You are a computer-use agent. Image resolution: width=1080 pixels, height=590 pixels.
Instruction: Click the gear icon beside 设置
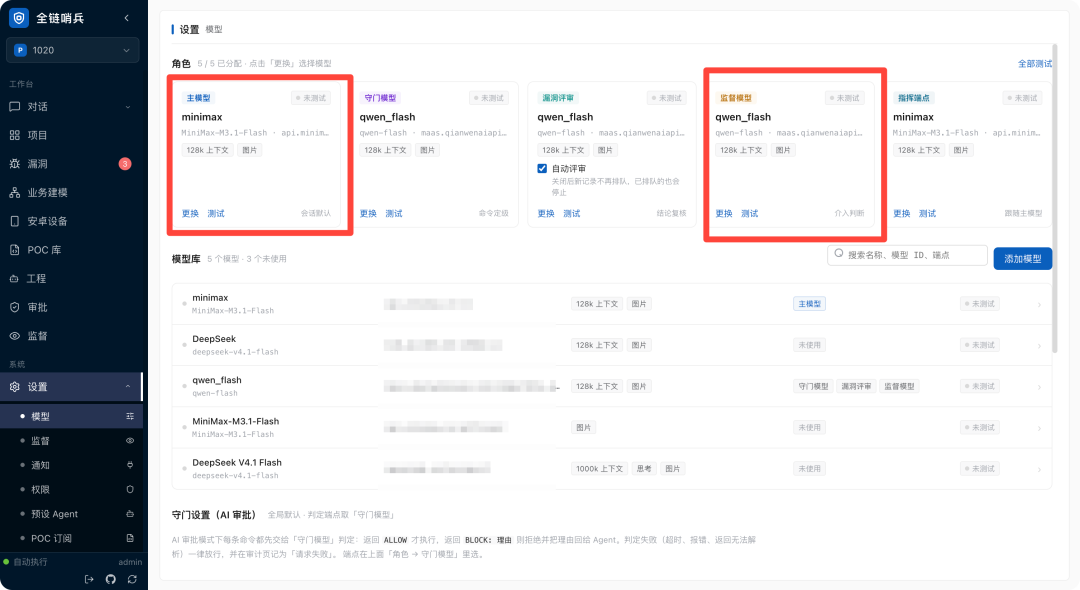[x=14, y=387]
